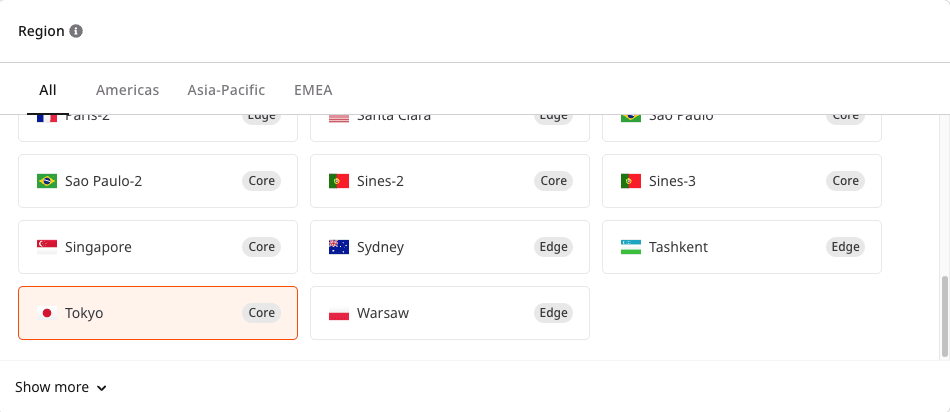
Task: Switch to the EMEA tab
Action: [313, 90]
